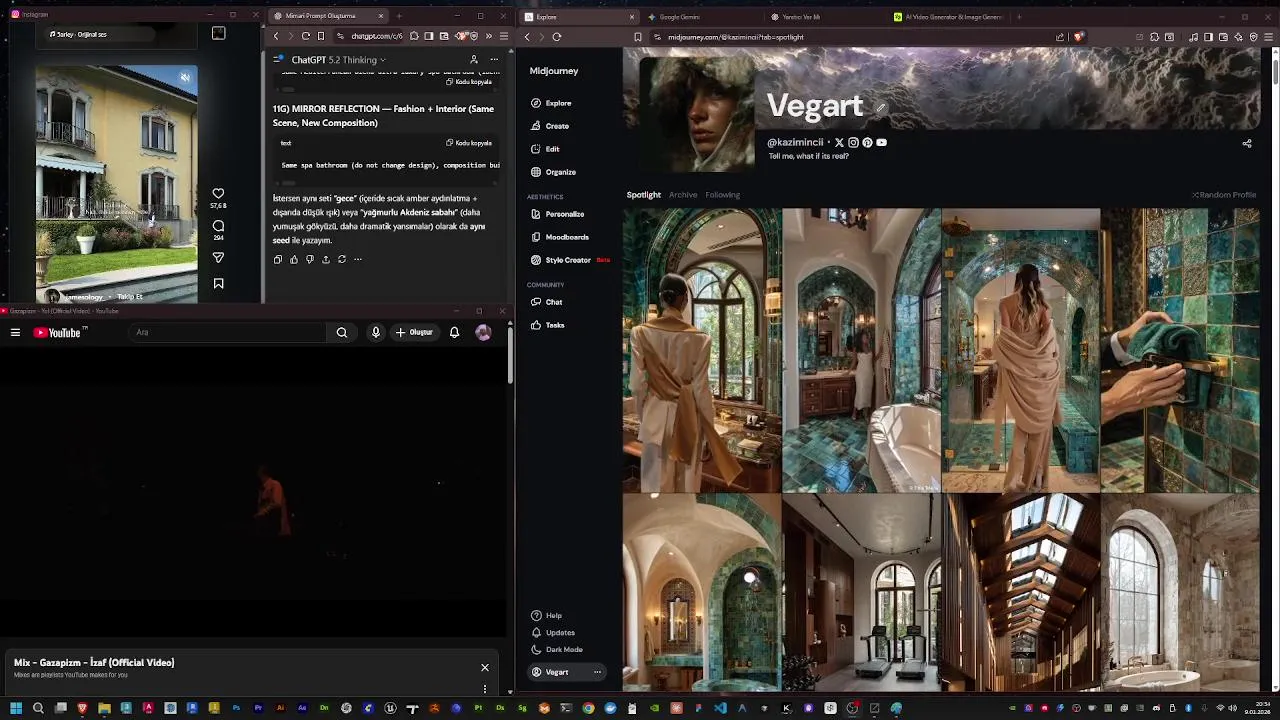Open YouTube hamburger guide menu
Screen dimensions: 1280x720
point(15,333)
